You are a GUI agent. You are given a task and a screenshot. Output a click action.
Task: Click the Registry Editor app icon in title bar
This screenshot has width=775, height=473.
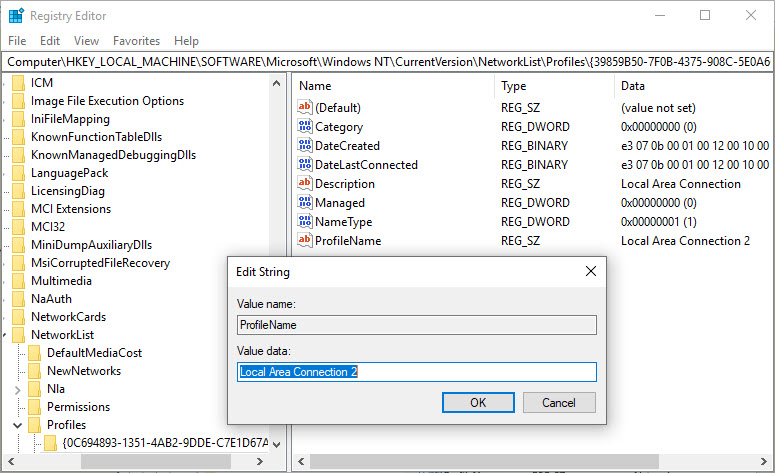pyautogui.click(x=16, y=16)
